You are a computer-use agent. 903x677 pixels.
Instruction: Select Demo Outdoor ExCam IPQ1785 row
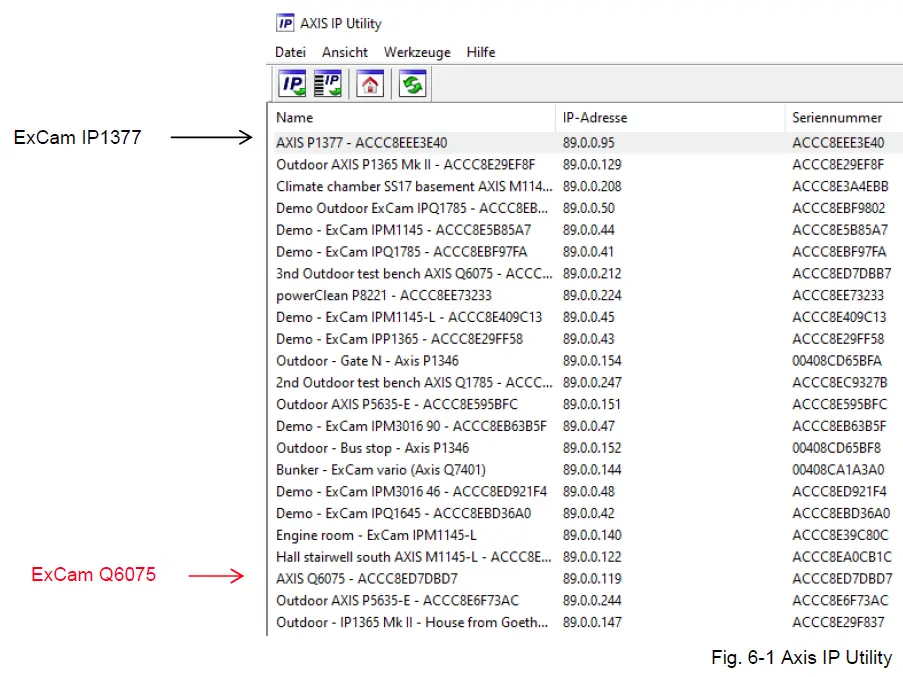[x=586, y=208]
